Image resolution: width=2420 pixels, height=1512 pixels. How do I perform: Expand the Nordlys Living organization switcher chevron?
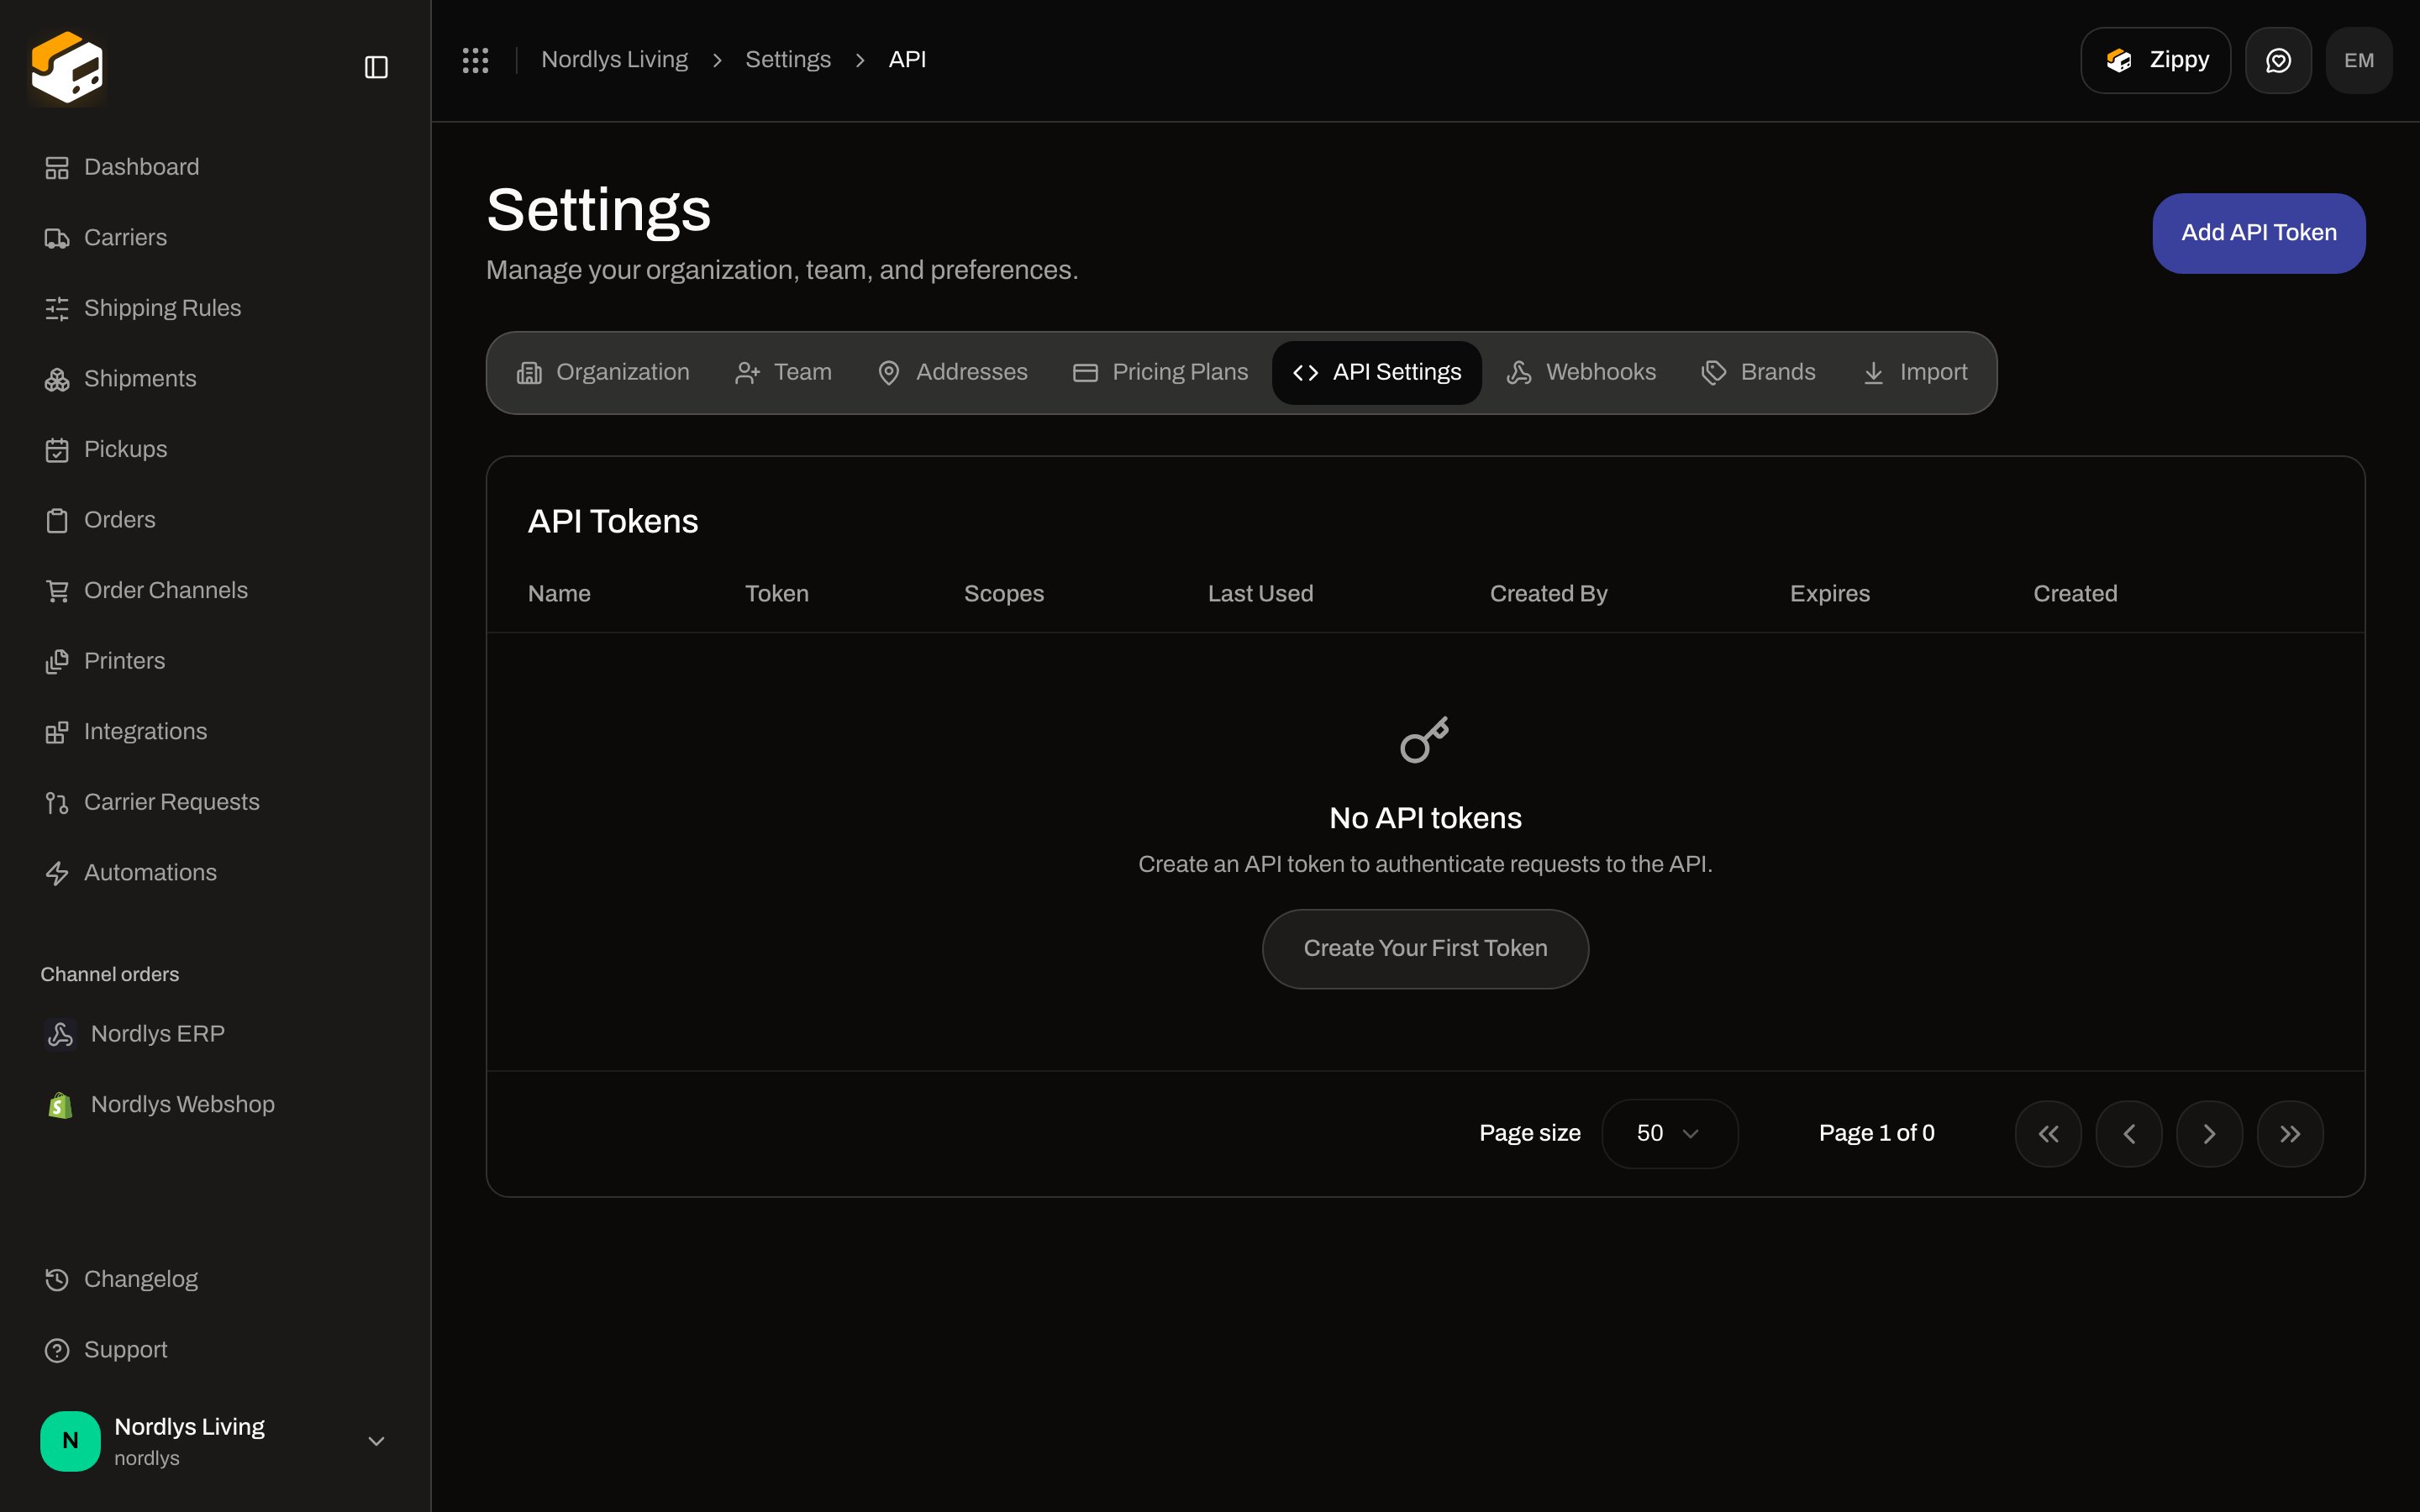[x=376, y=1441]
